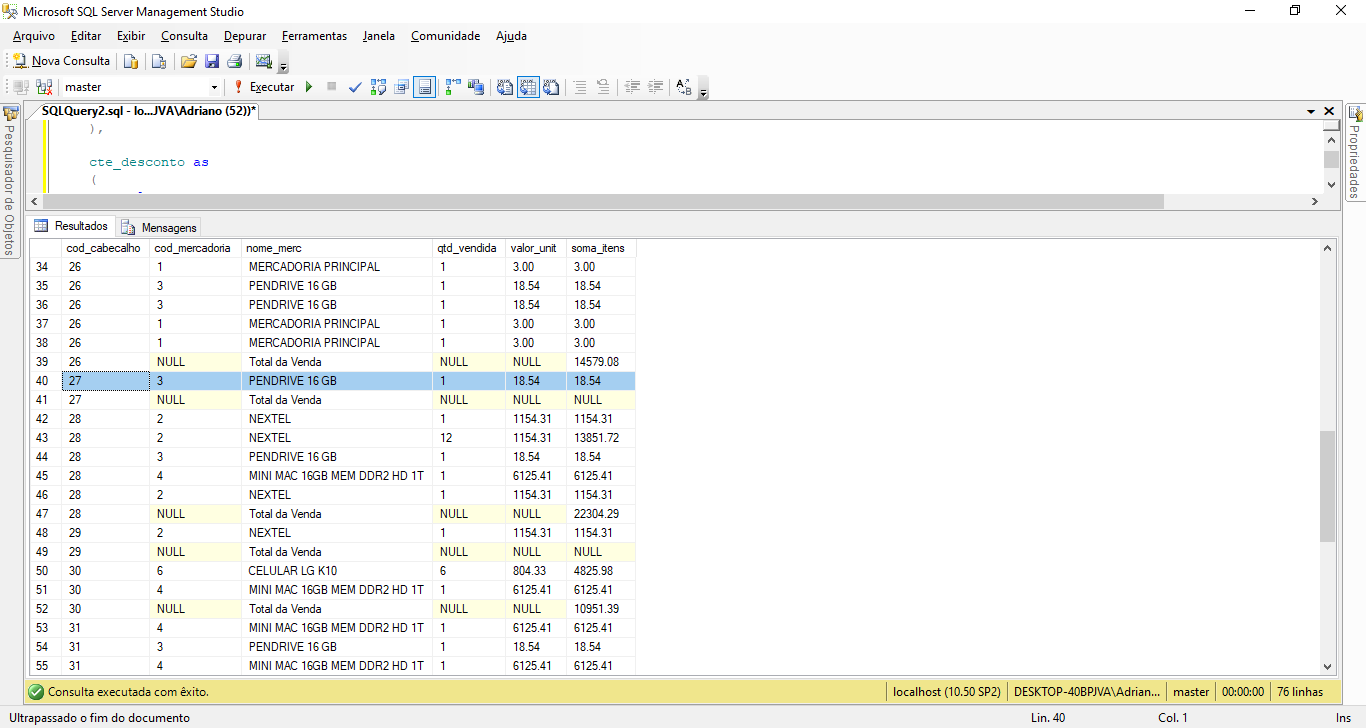Click the results grid vertical scrollbar thumb
The width and height of the screenshot is (1366, 728).
point(1327,486)
